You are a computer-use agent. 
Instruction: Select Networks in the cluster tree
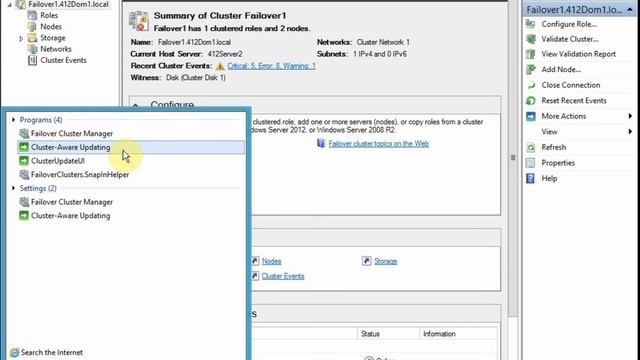click(x=56, y=49)
